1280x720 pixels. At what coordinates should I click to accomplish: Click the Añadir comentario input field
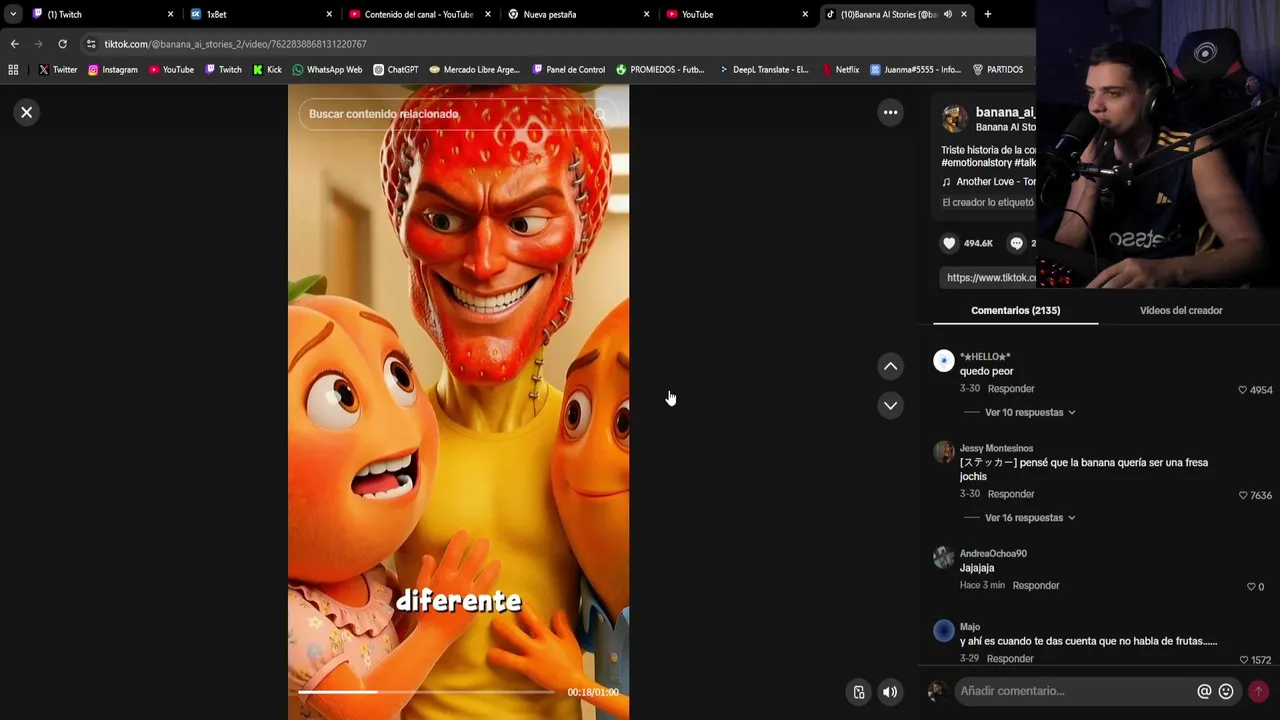pos(1076,691)
